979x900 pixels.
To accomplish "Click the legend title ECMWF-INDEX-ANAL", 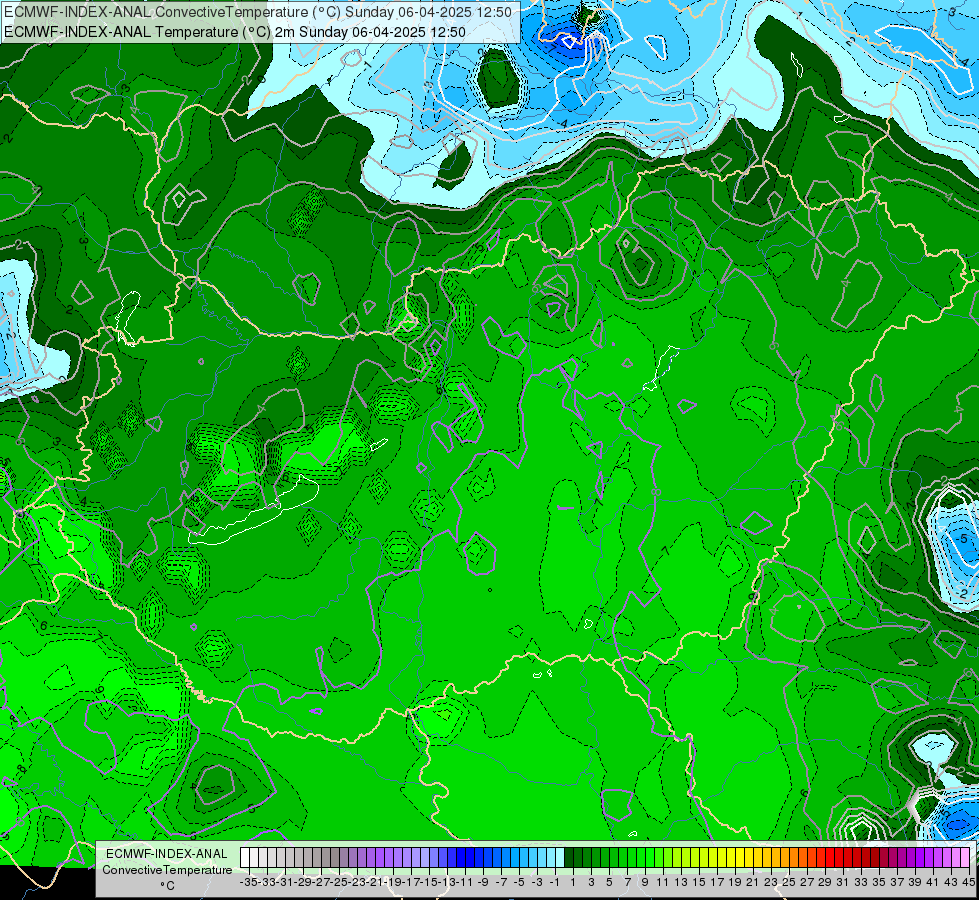I will pyautogui.click(x=167, y=854).
